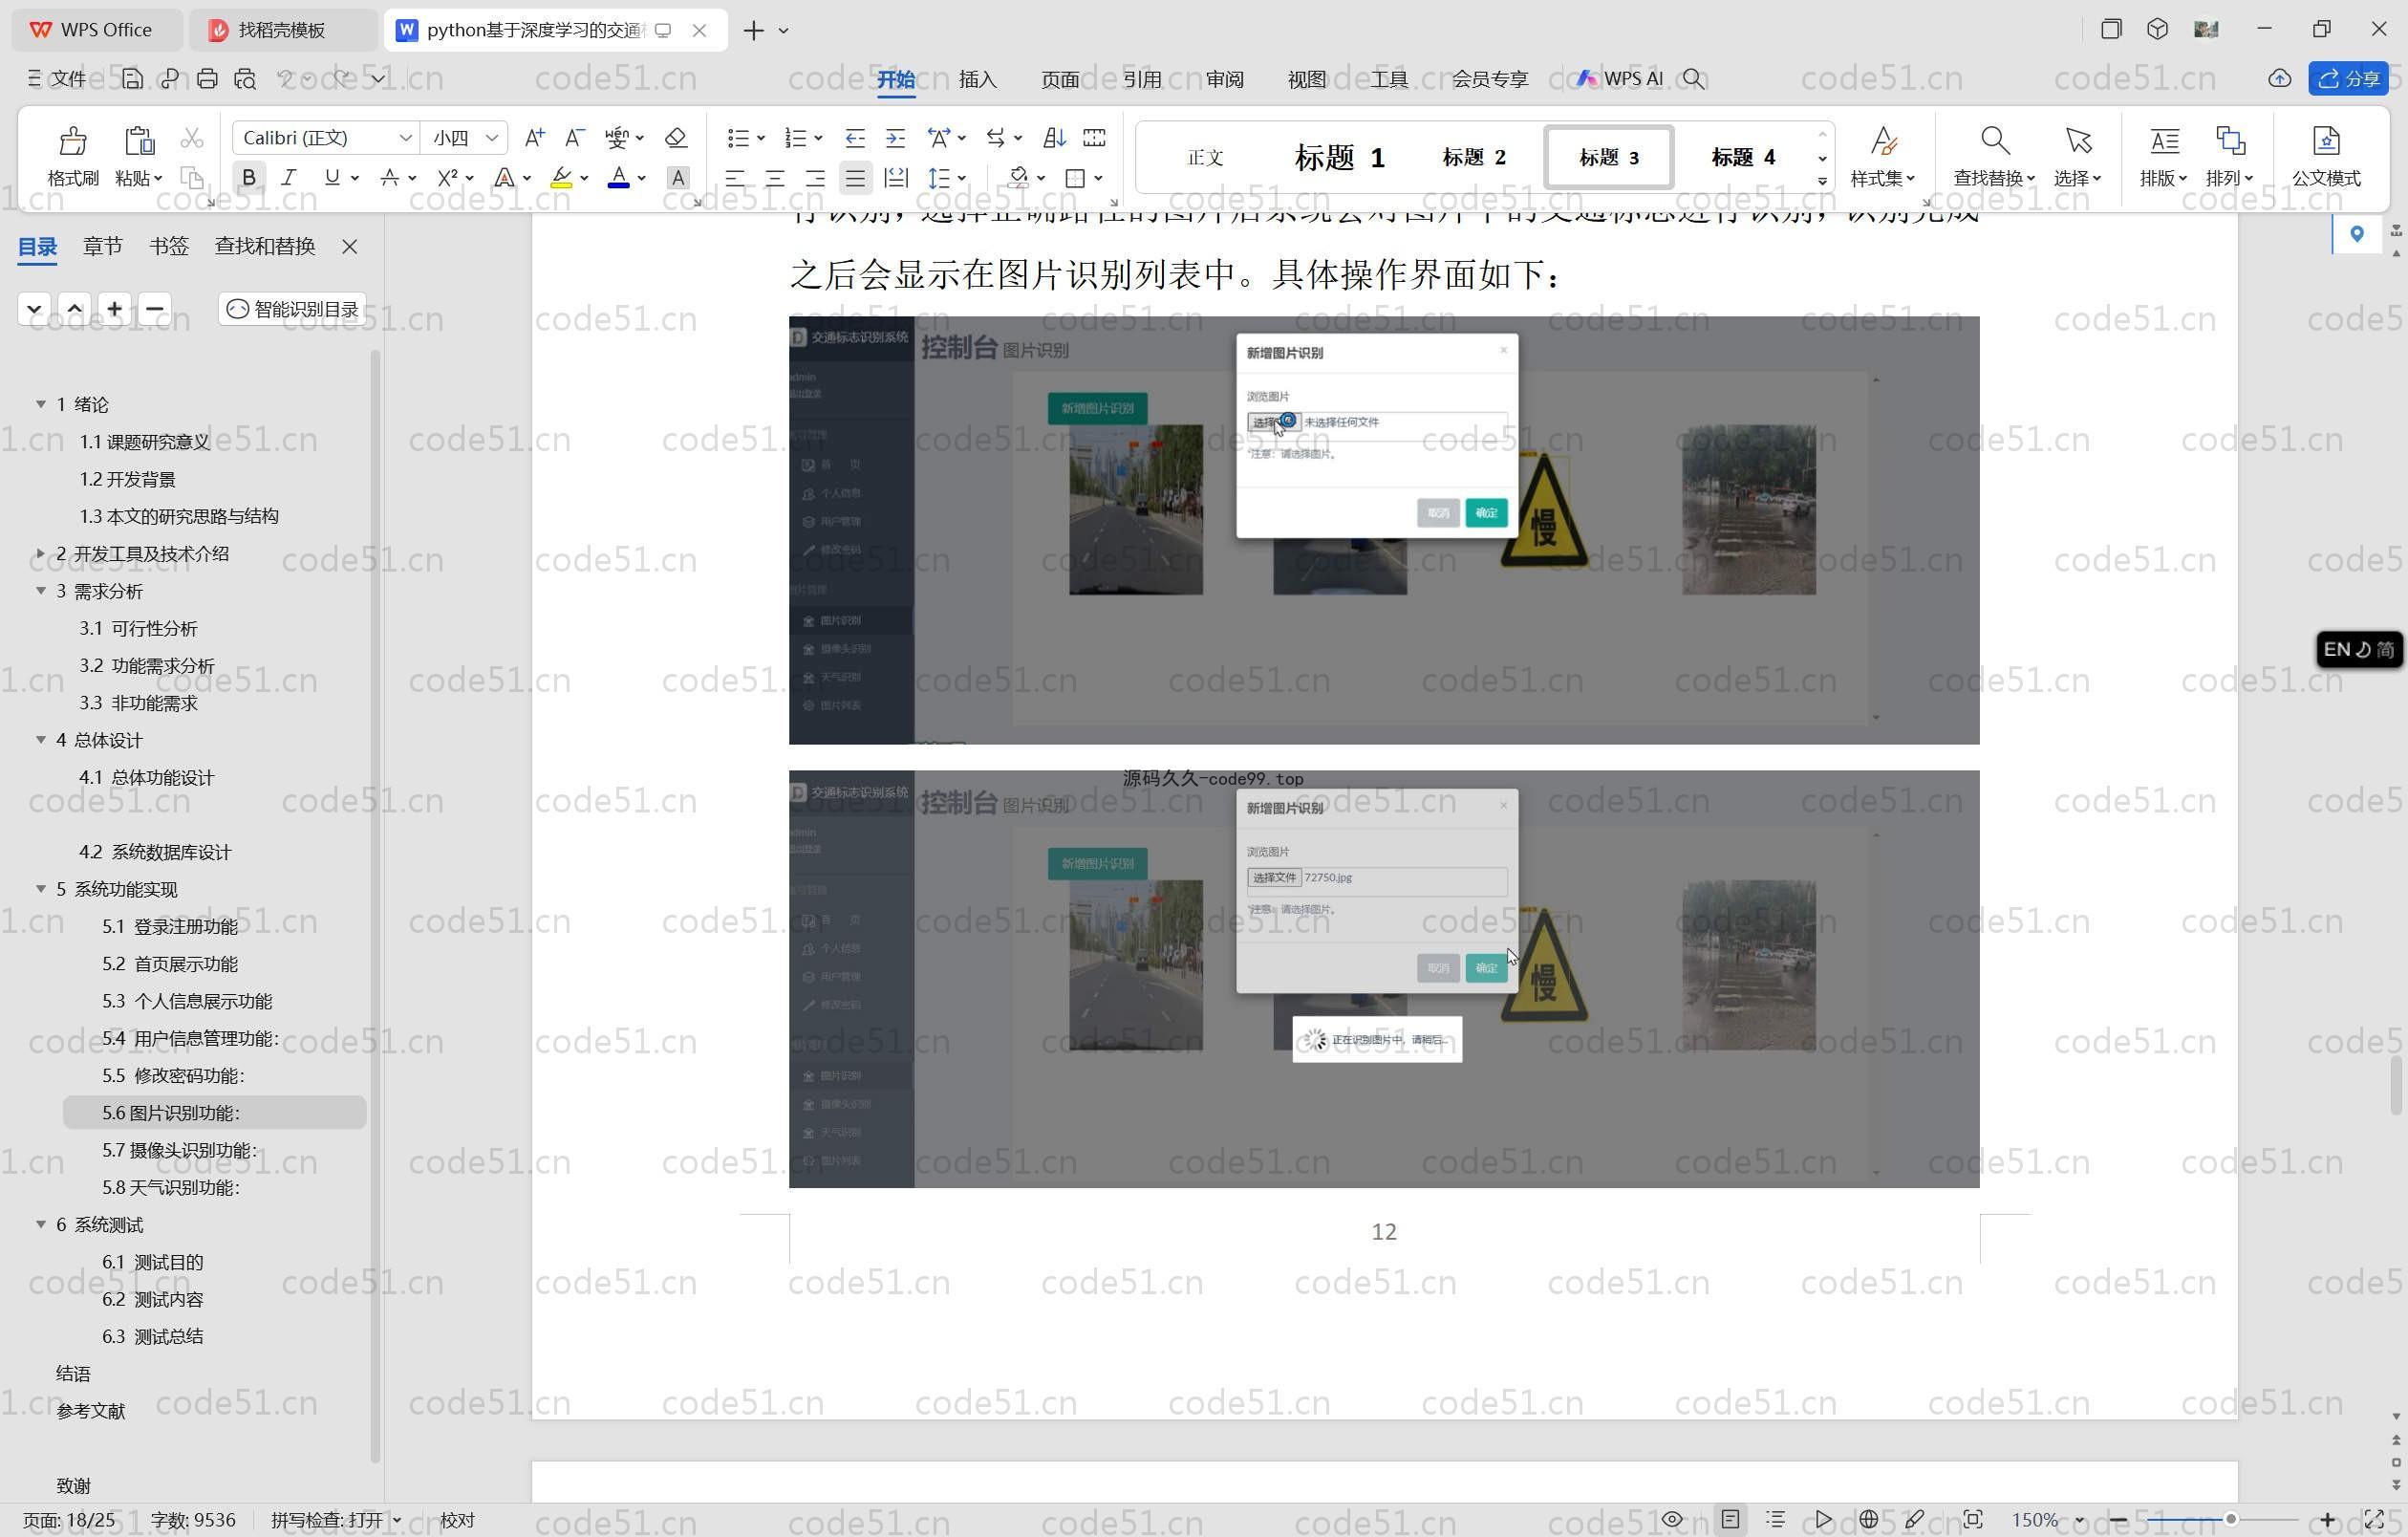Expand the '2 开发工具及技术介绍' section
The width and height of the screenshot is (2408, 1537).
(x=41, y=553)
